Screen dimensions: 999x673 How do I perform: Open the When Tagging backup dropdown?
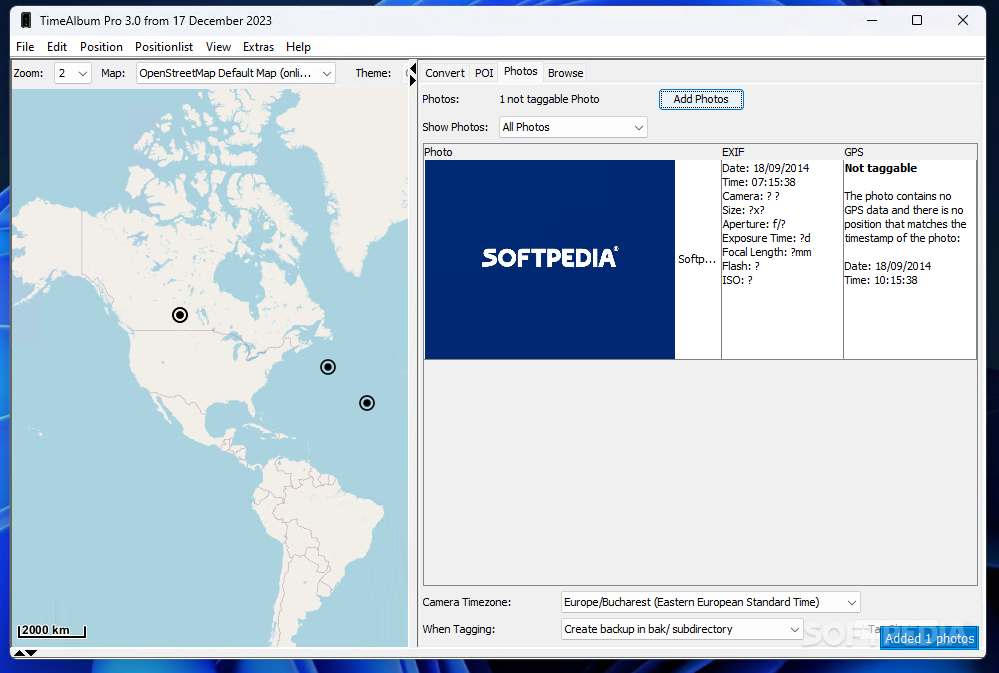point(682,629)
